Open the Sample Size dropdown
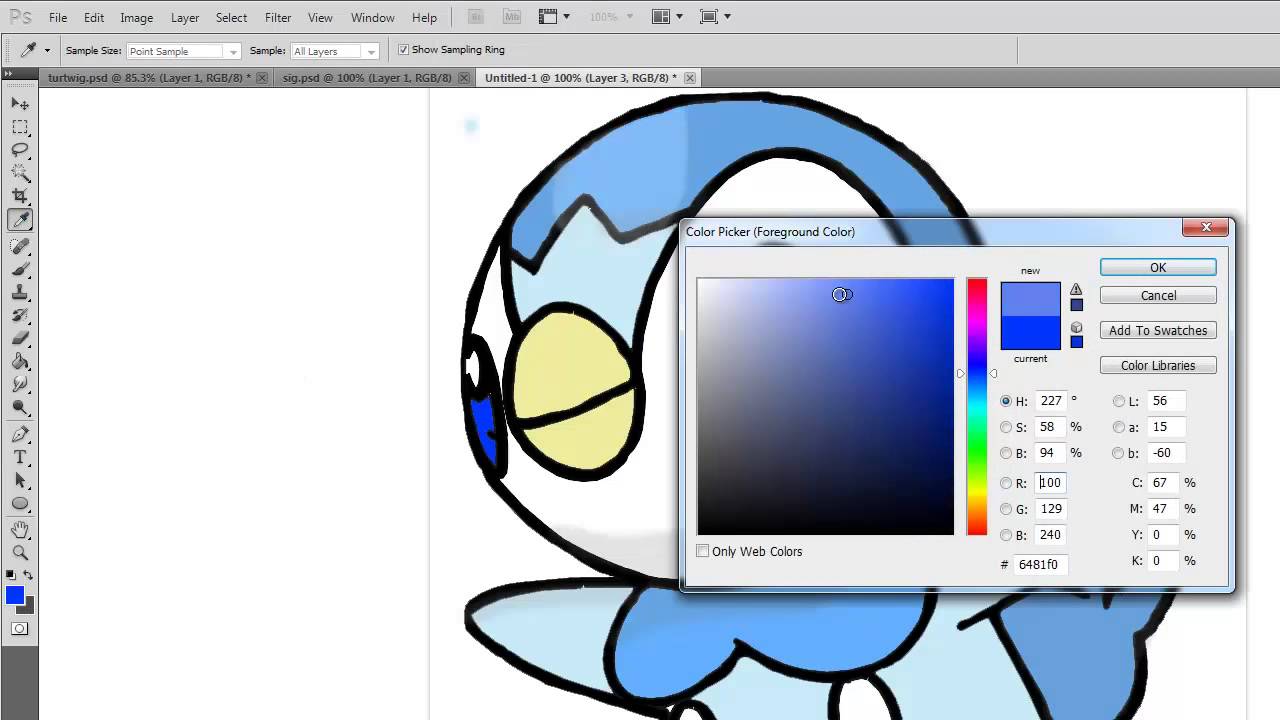This screenshot has height=720, width=1280. click(183, 51)
